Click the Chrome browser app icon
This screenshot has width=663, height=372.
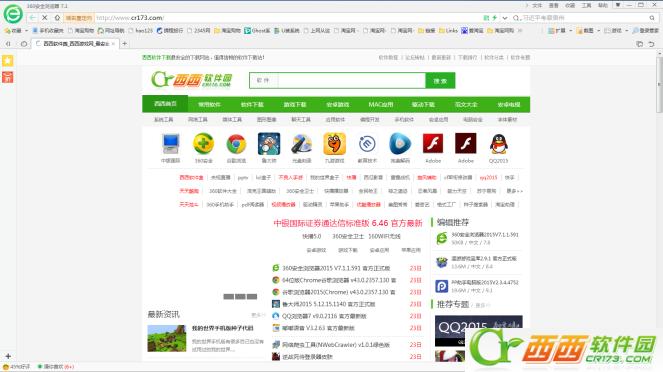236,144
